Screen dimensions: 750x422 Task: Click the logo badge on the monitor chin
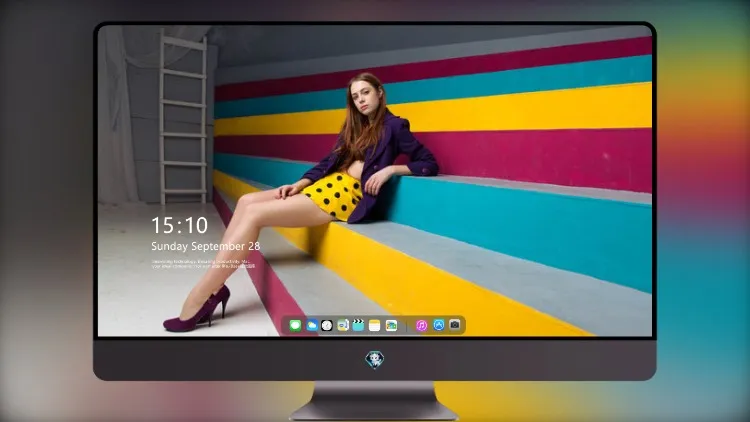375,359
